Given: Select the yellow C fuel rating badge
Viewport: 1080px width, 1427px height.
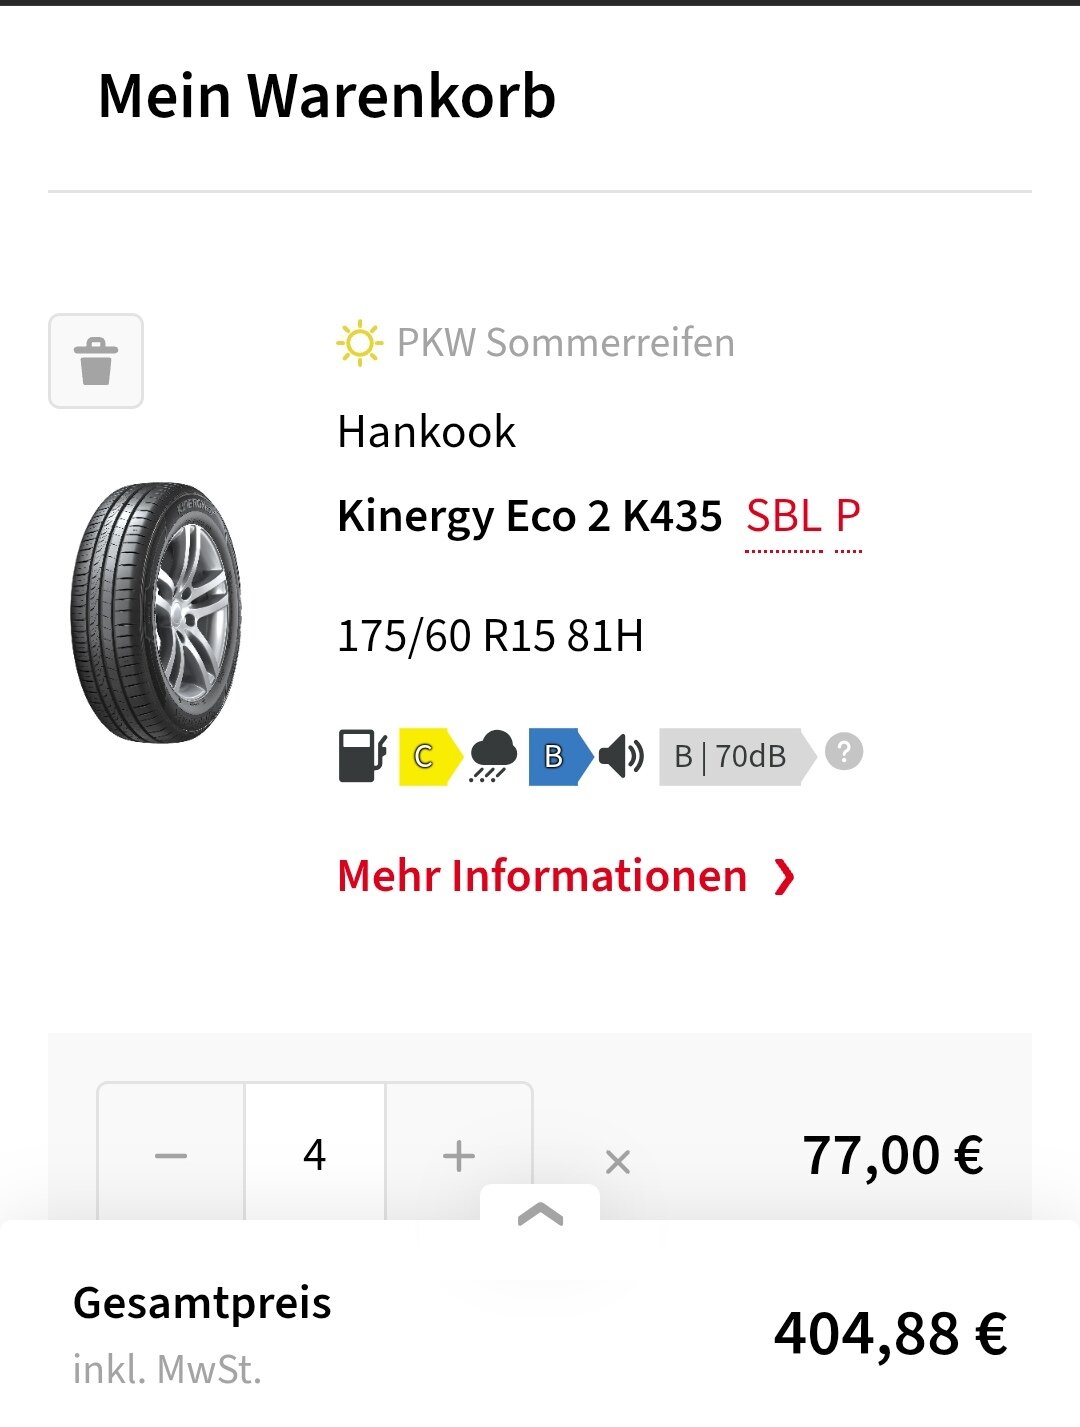Looking at the screenshot, I should coord(430,756).
